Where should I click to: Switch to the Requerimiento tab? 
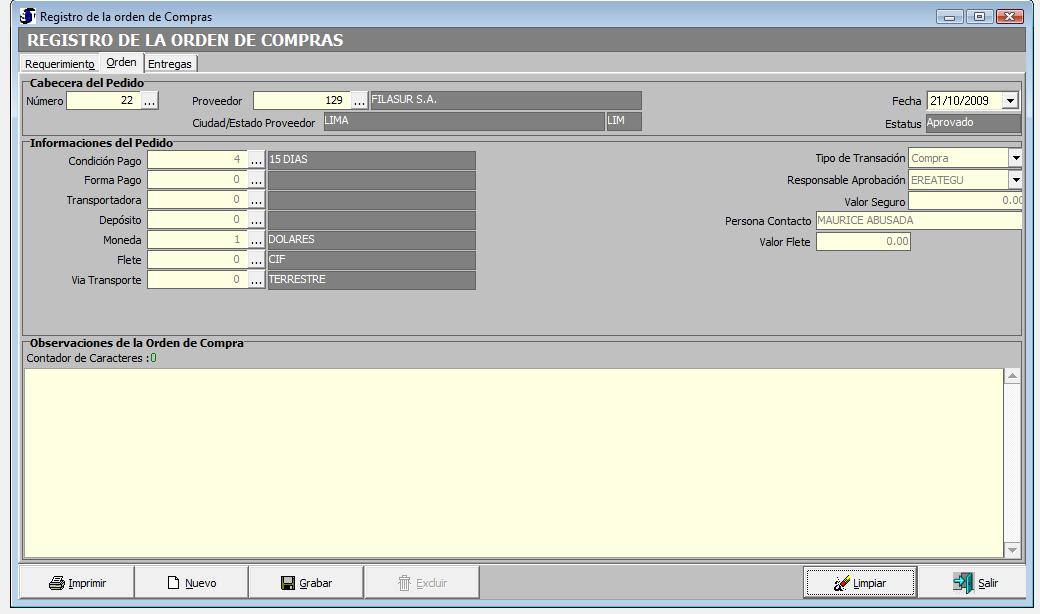[60, 64]
